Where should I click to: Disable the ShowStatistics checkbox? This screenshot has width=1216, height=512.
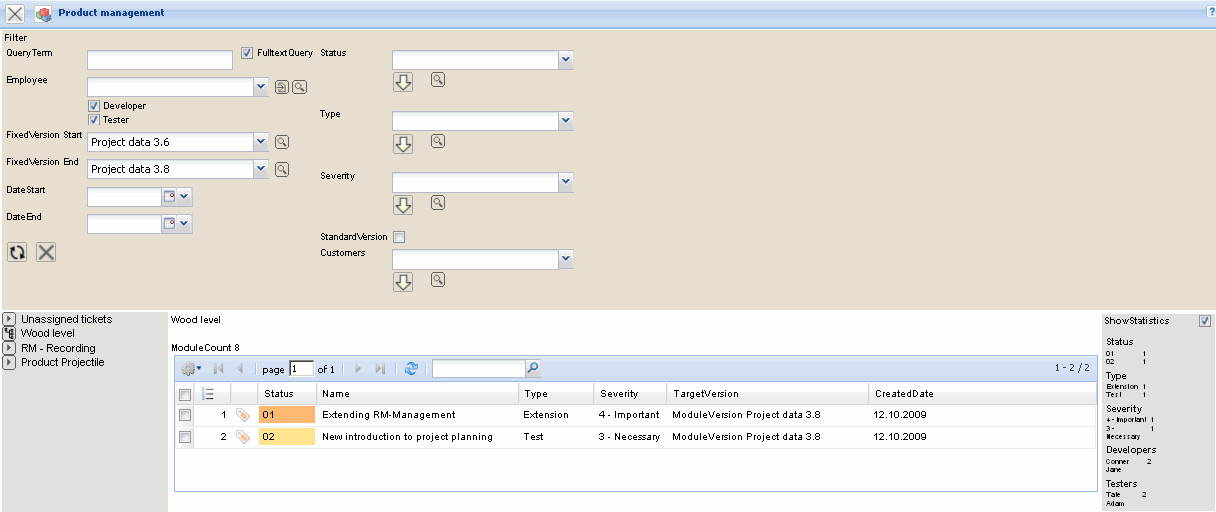coord(1204,321)
